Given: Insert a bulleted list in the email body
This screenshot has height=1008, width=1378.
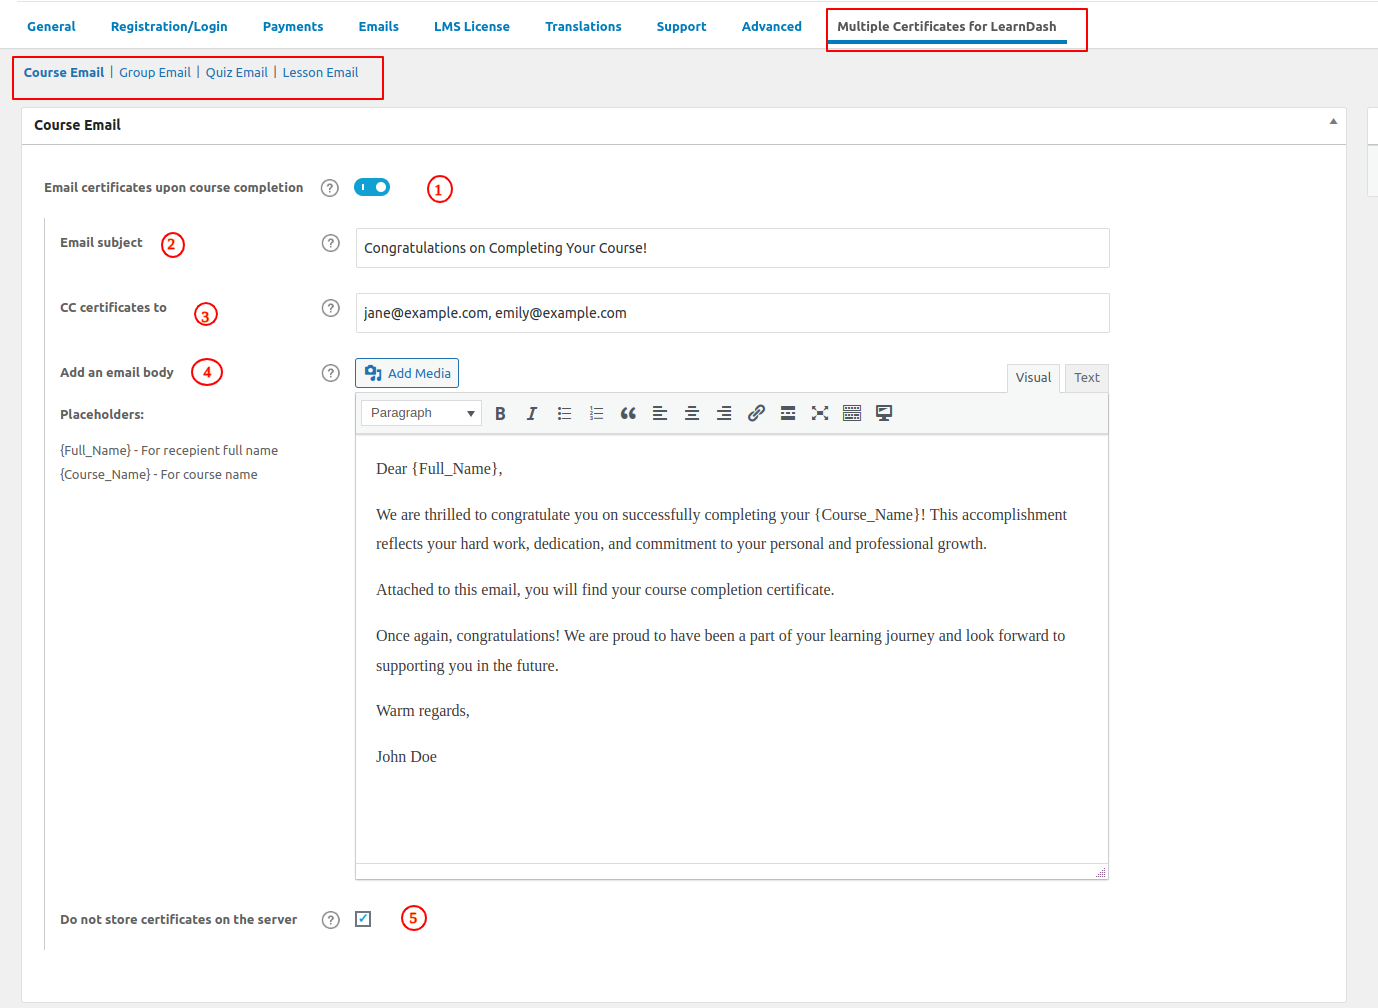Looking at the screenshot, I should point(564,412).
